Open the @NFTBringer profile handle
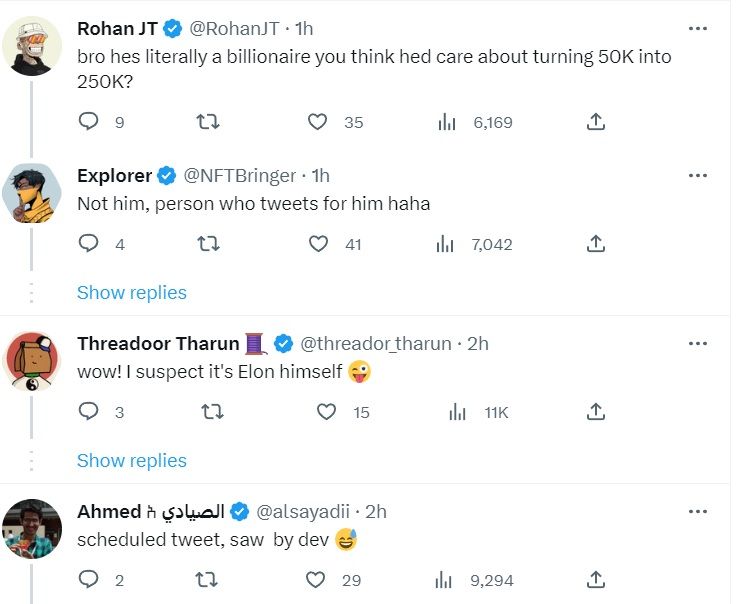The height and width of the screenshot is (604, 755). click(239, 175)
